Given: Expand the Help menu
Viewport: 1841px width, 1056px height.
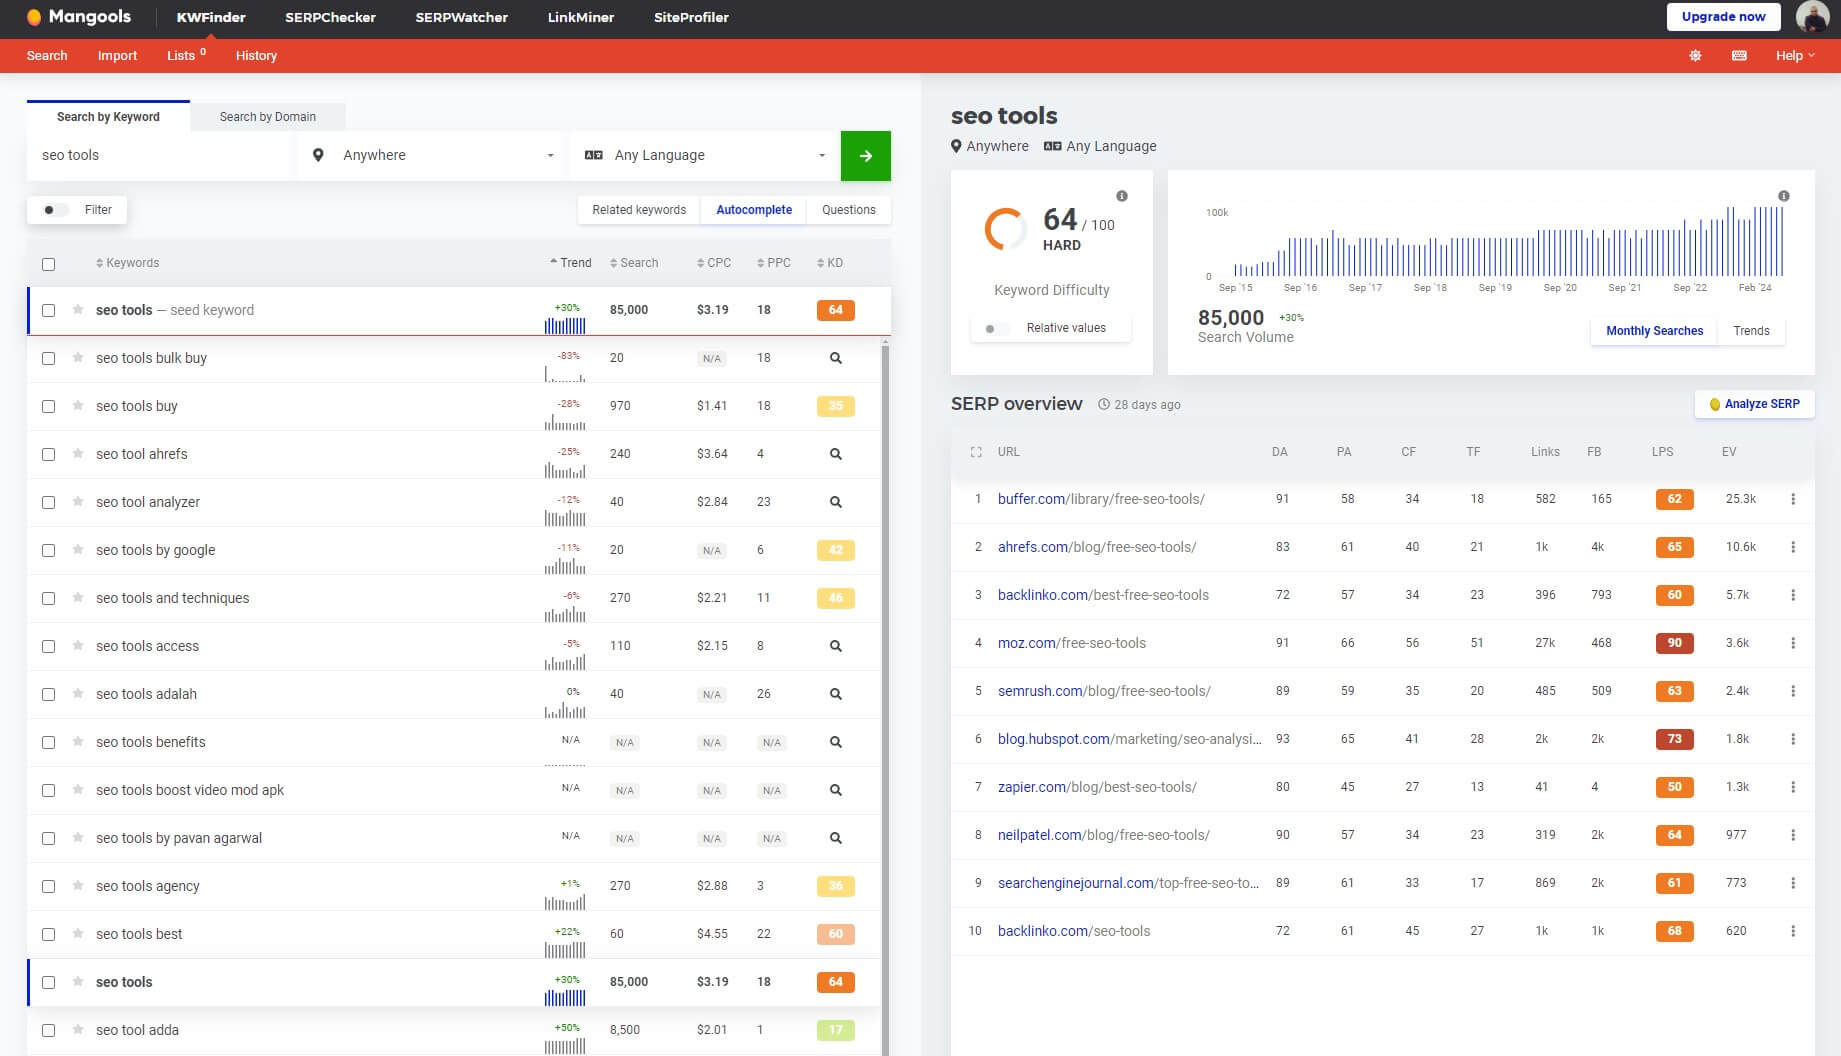Looking at the screenshot, I should [1795, 56].
